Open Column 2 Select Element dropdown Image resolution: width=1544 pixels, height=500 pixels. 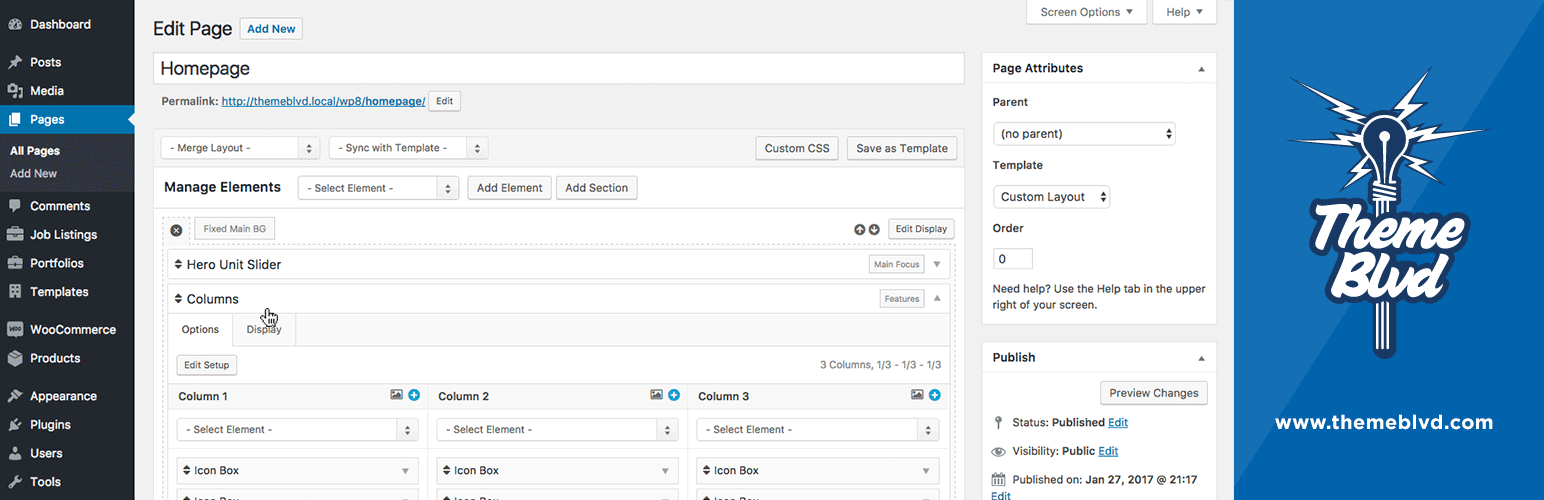pos(558,430)
